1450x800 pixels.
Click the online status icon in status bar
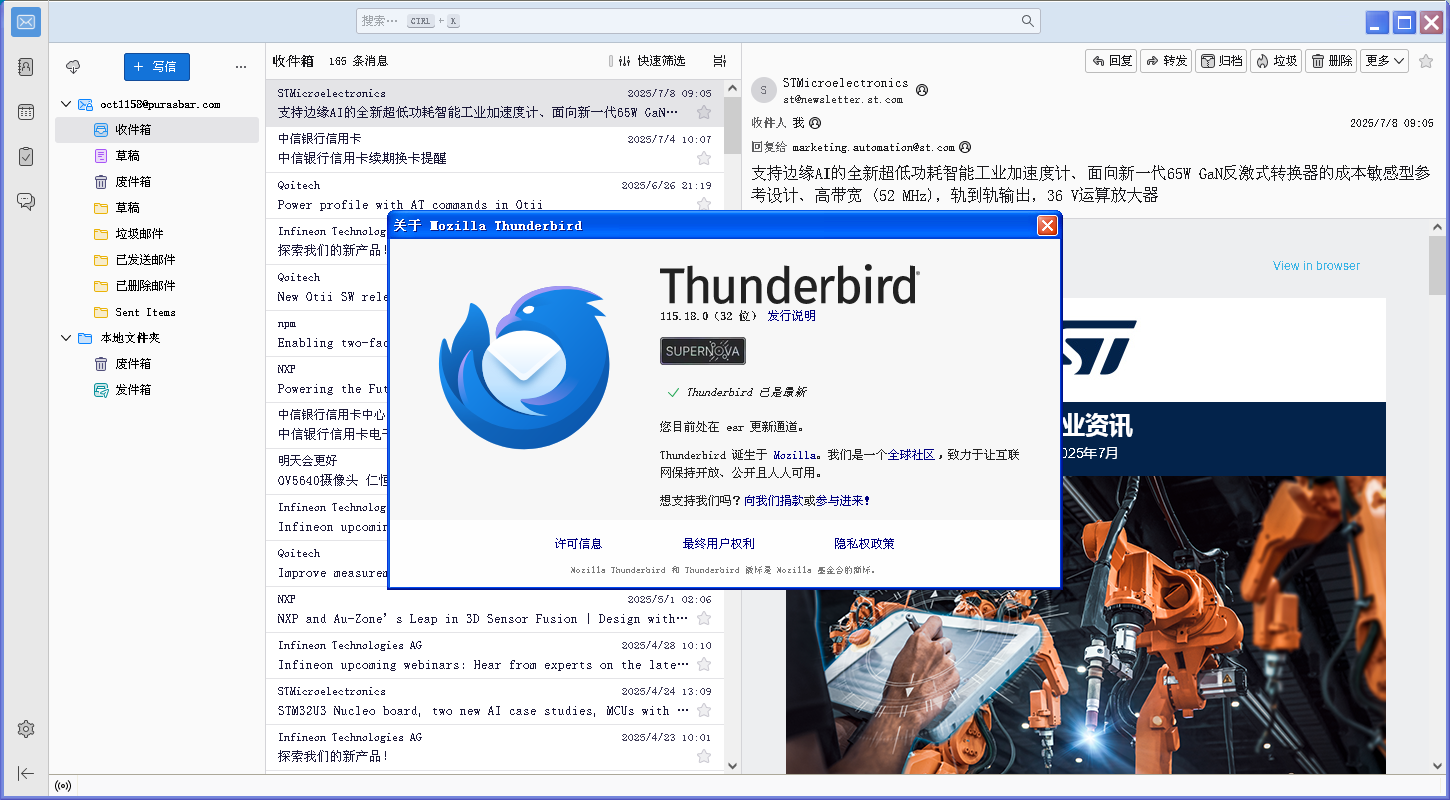(63, 786)
